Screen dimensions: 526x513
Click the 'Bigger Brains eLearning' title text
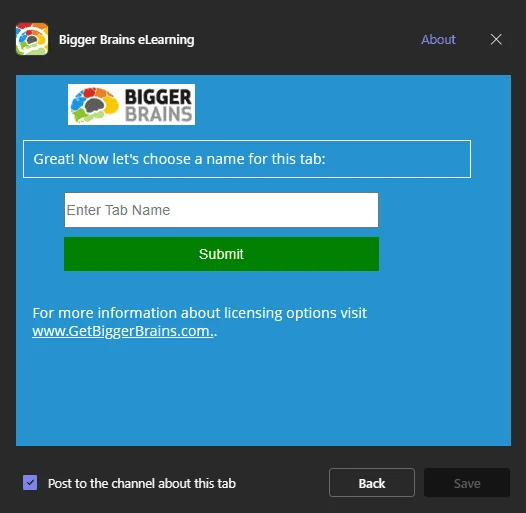click(x=126, y=40)
